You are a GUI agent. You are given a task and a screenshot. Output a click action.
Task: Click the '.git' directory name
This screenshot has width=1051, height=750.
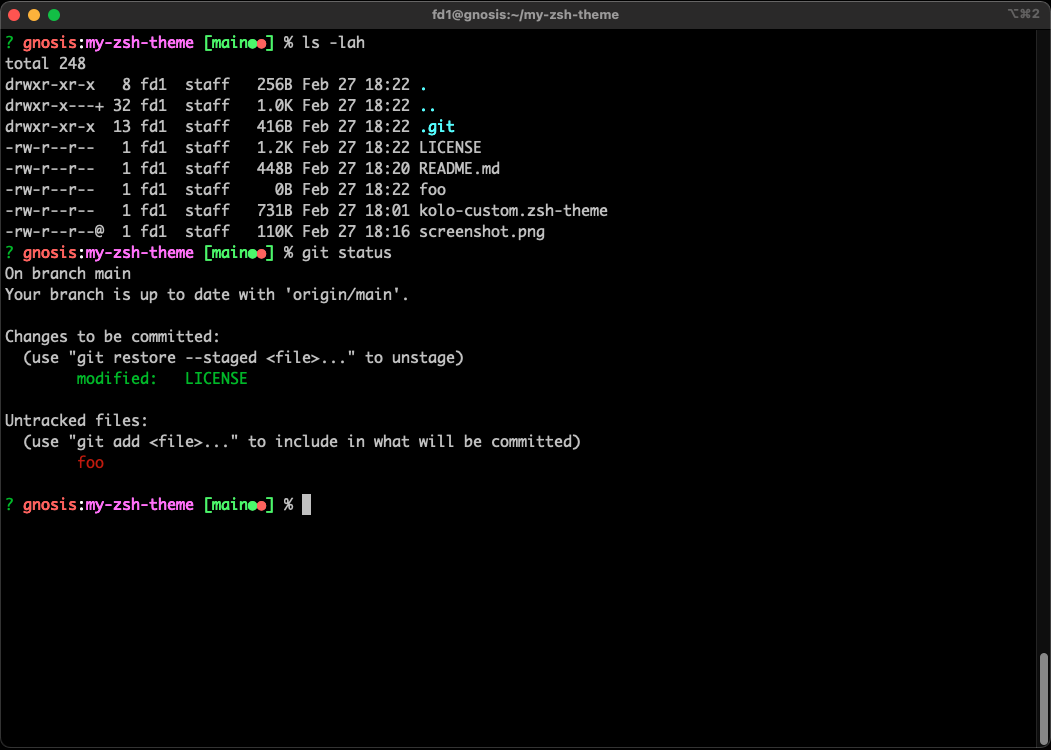437,127
